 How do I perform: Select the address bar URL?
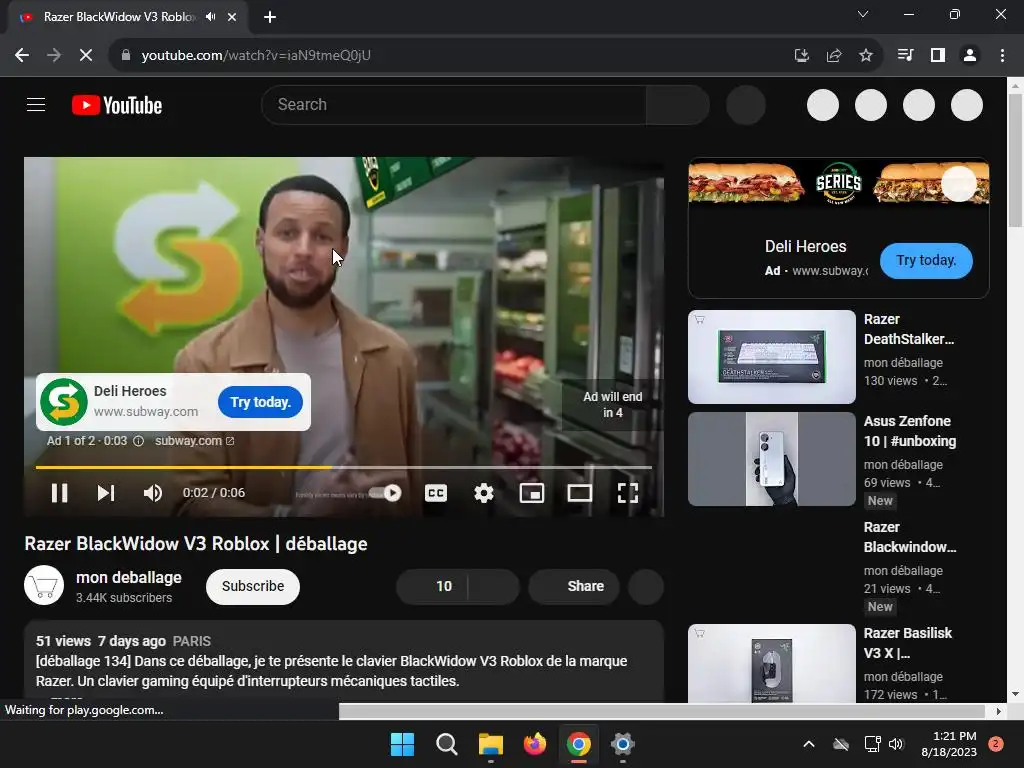pos(256,56)
